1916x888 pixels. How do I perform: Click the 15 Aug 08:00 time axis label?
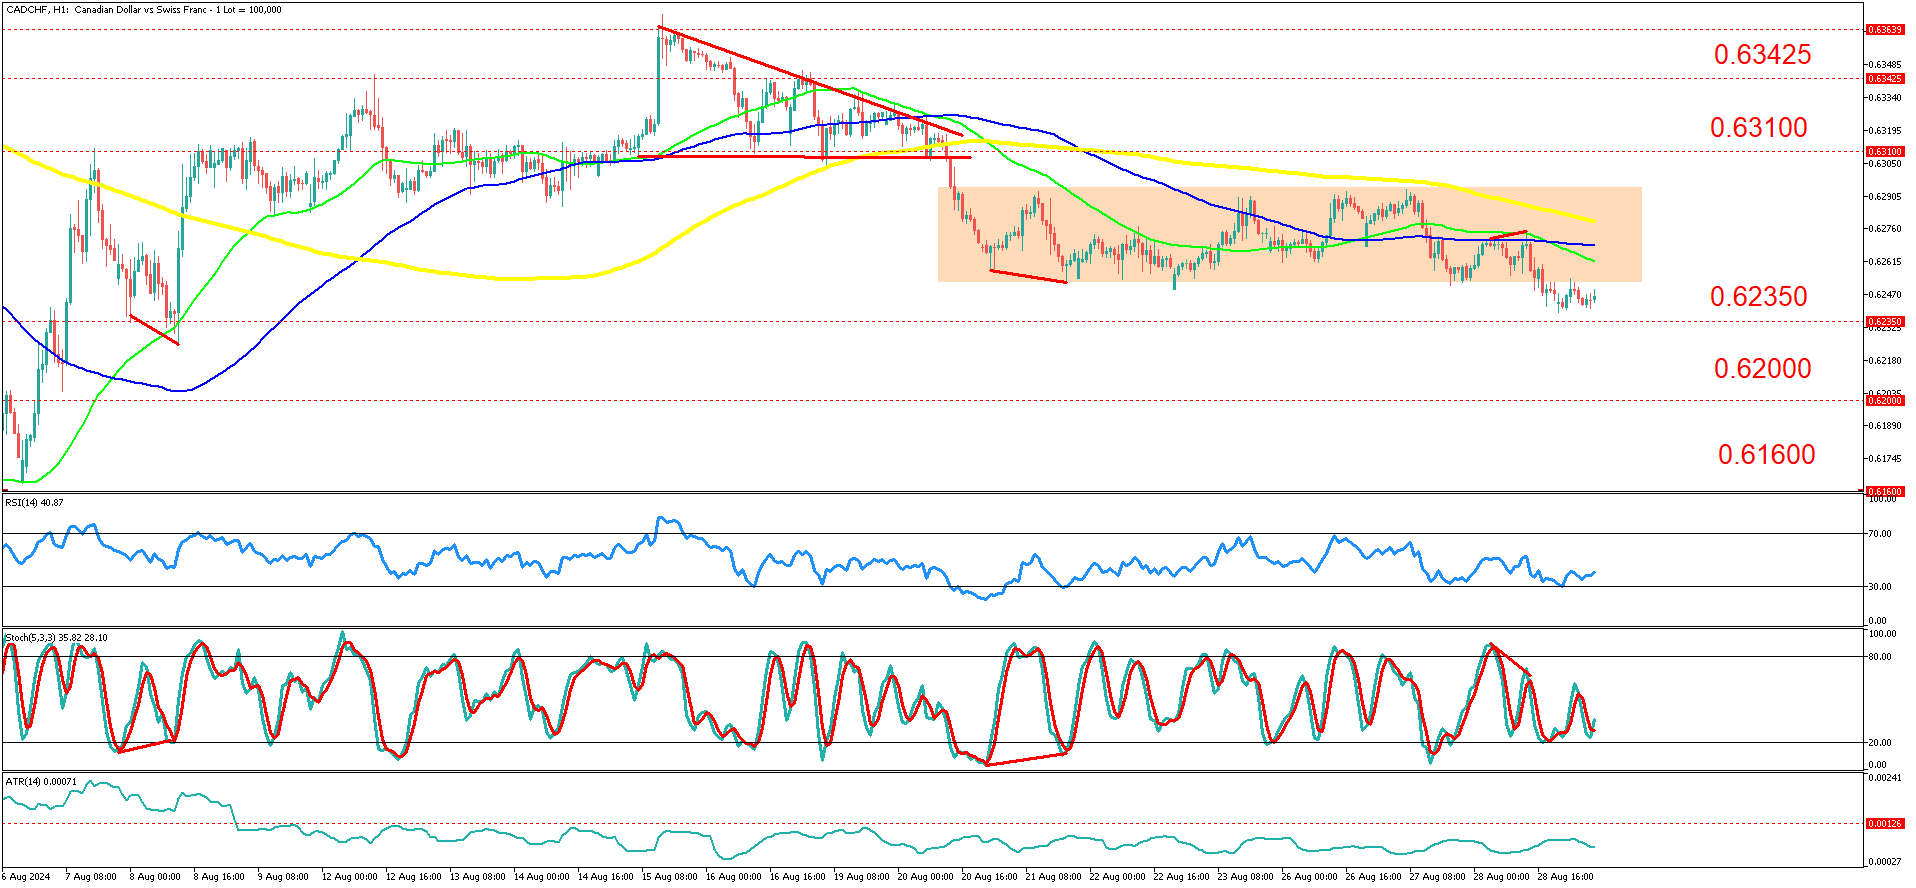(x=670, y=877)
